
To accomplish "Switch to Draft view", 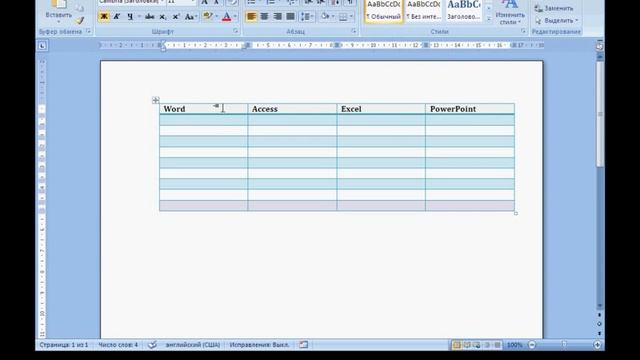I will (497, 345).
